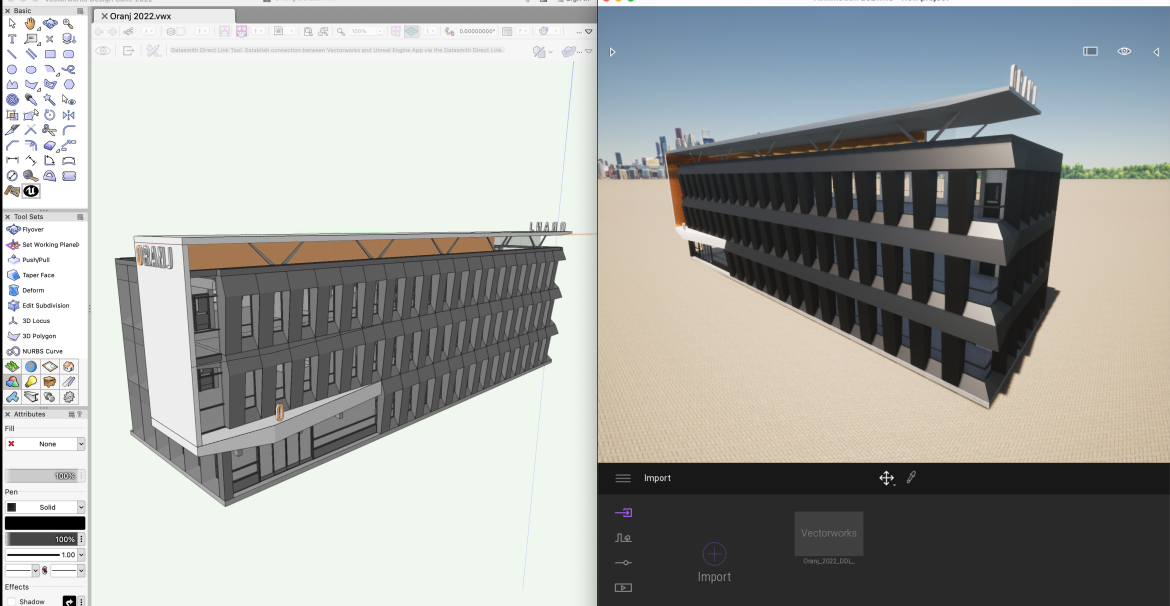Select the Circle tool
Image resolution: width=1170 pixels, height=606 pixels.
click(12, 69)
